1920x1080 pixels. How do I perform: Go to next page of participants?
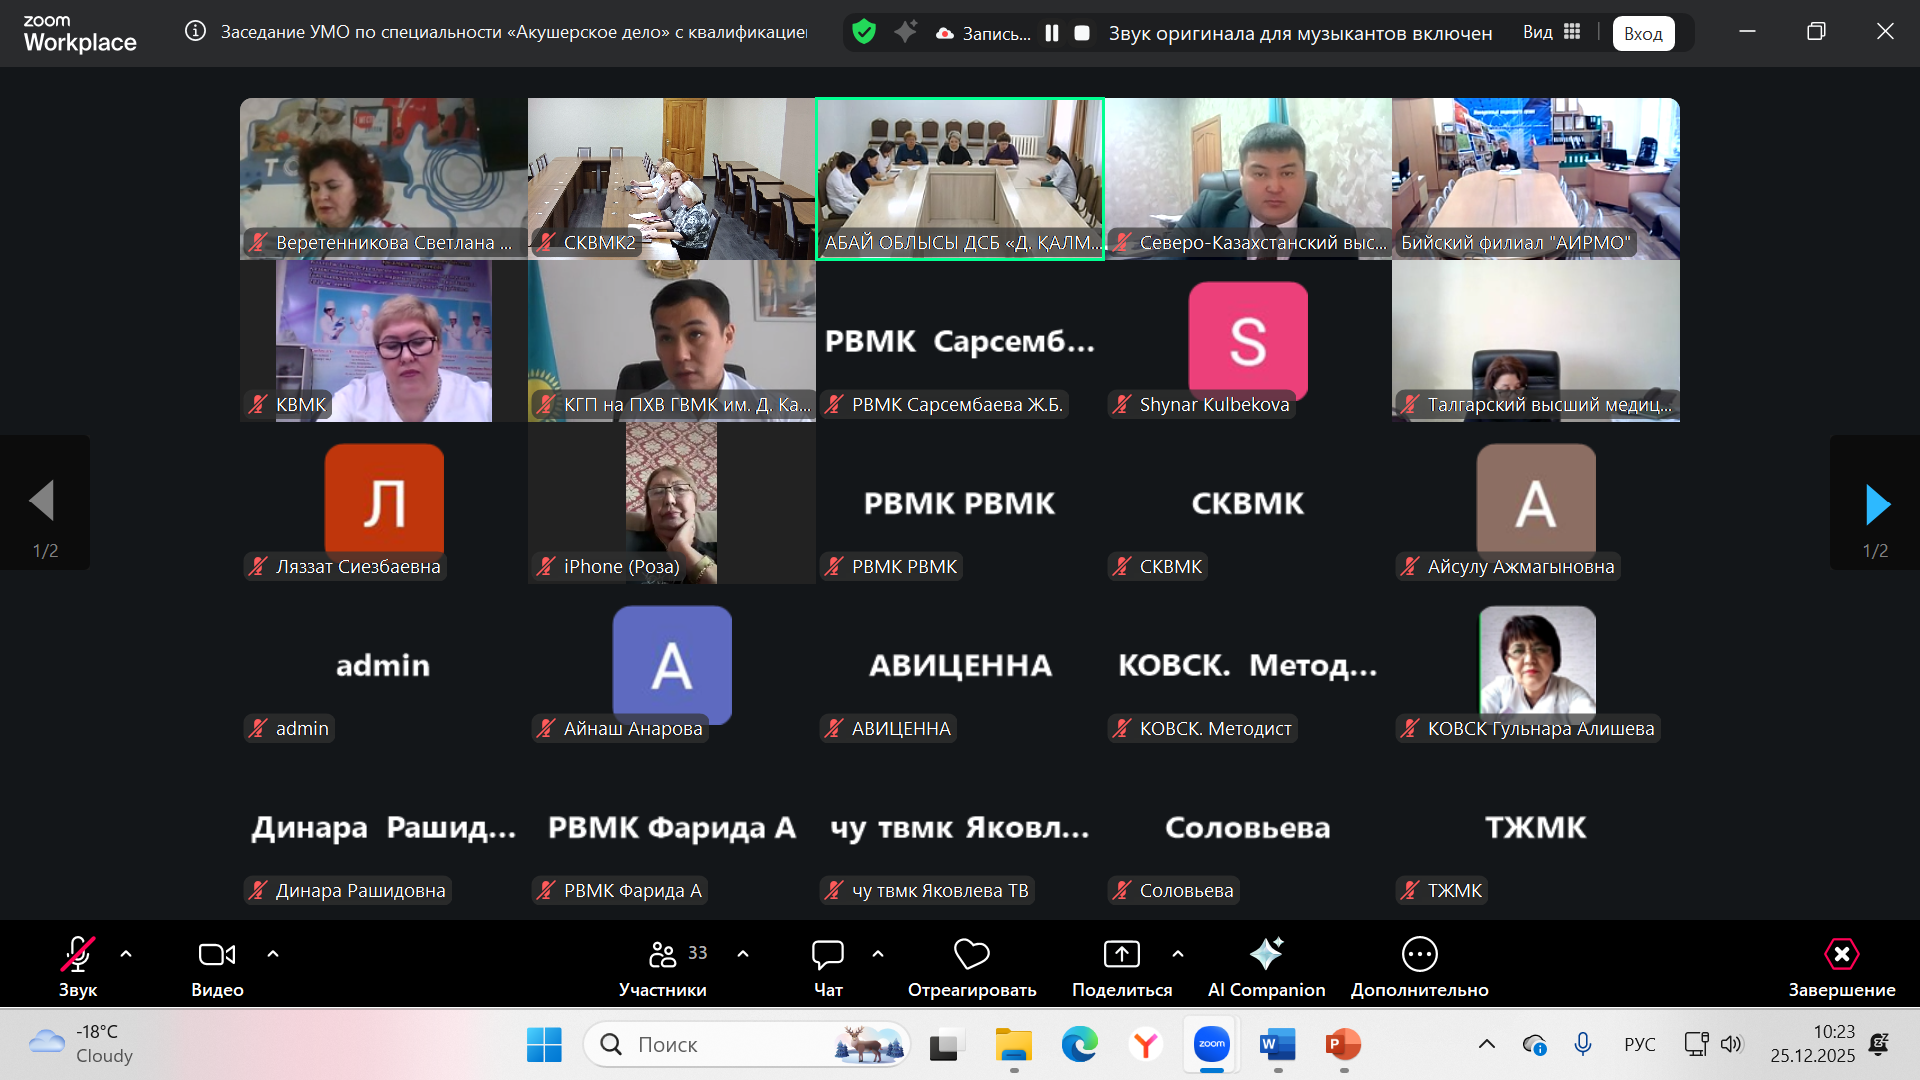coord(1876,504)
